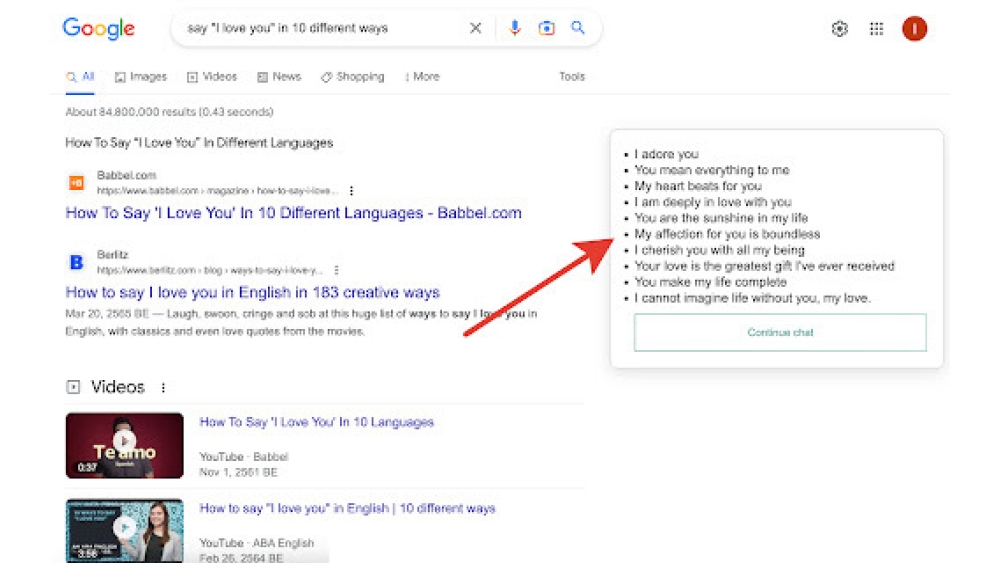Click 'How To Say I Love You In Different Languages' heading
Viewport: 1000px width, 563px height.
point(199,143)
